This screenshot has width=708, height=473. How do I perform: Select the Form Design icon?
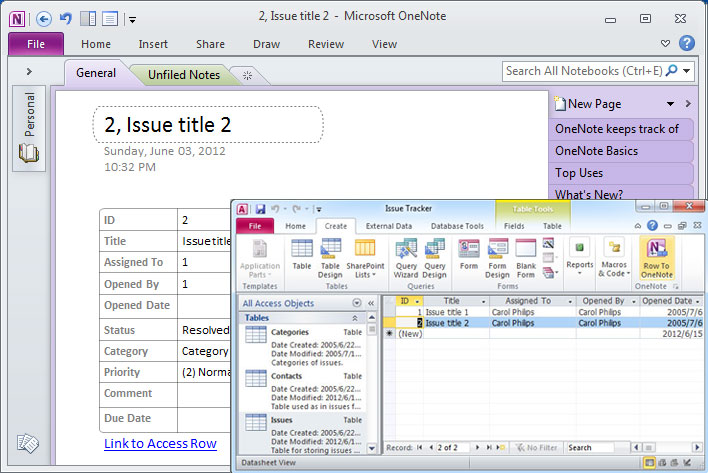[x=497, y=257]
